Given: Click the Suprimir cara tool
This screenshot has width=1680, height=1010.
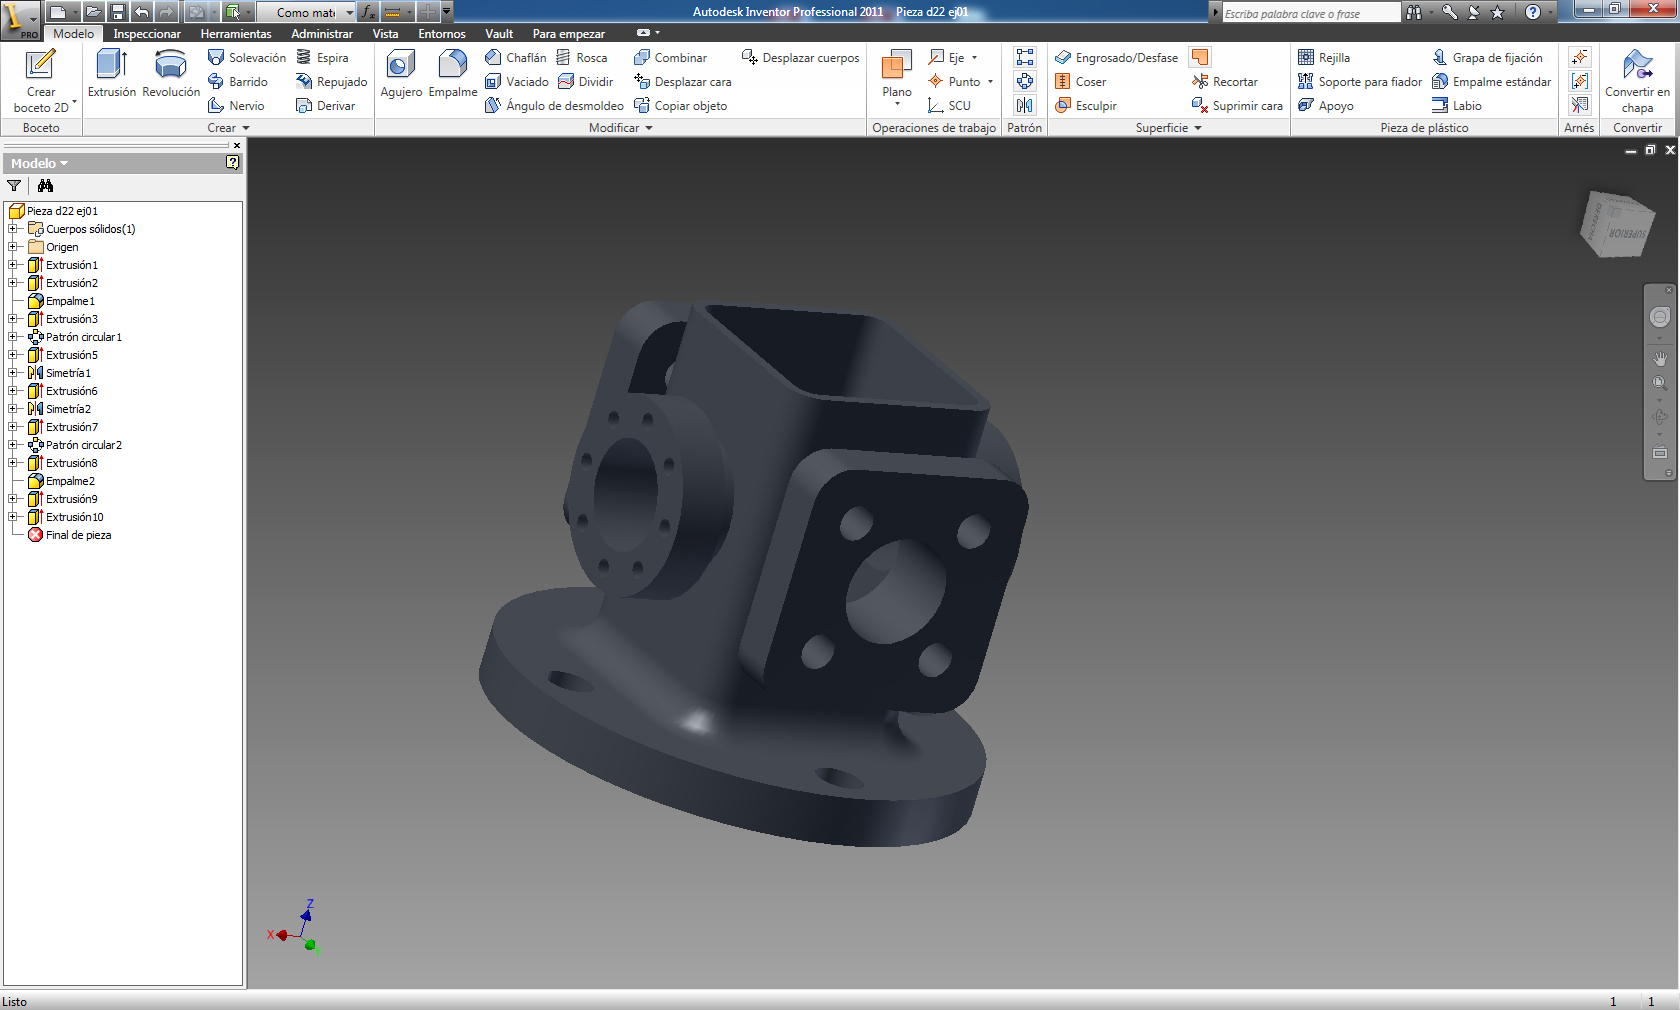Looking at the screenshot, I should (1237, 106).
